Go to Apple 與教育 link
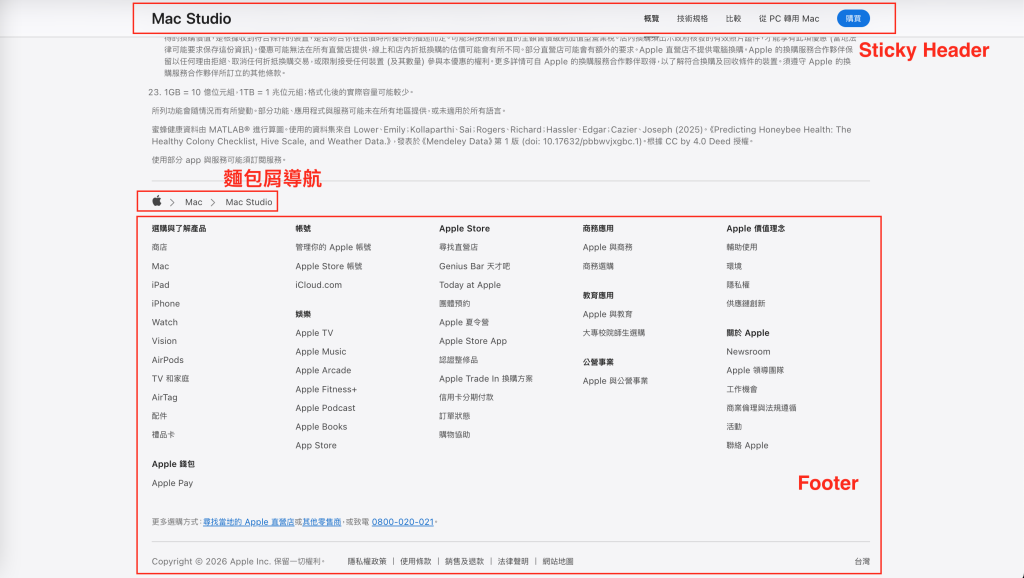The width and height of the screenshot is (1024, 578). point(607,314)
